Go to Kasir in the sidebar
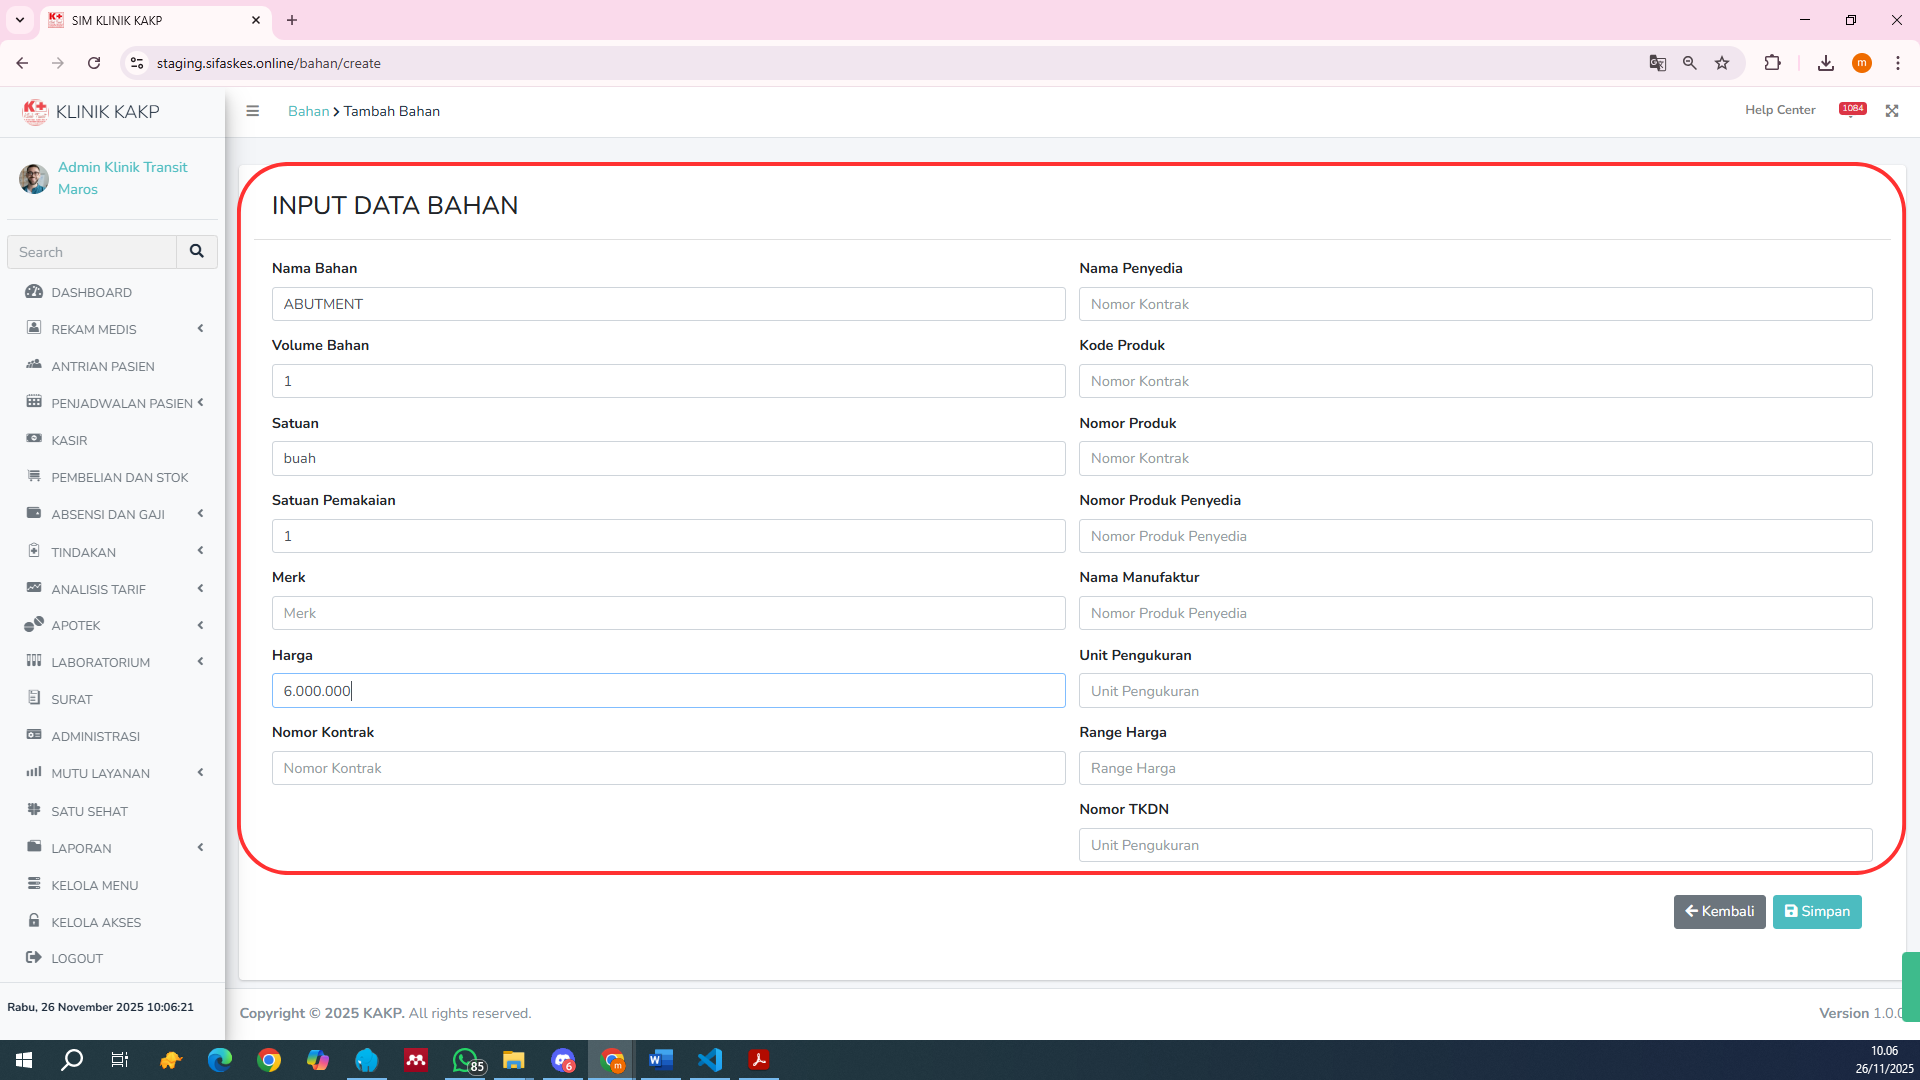1920x1080 pixels. [x=69, y=440]
